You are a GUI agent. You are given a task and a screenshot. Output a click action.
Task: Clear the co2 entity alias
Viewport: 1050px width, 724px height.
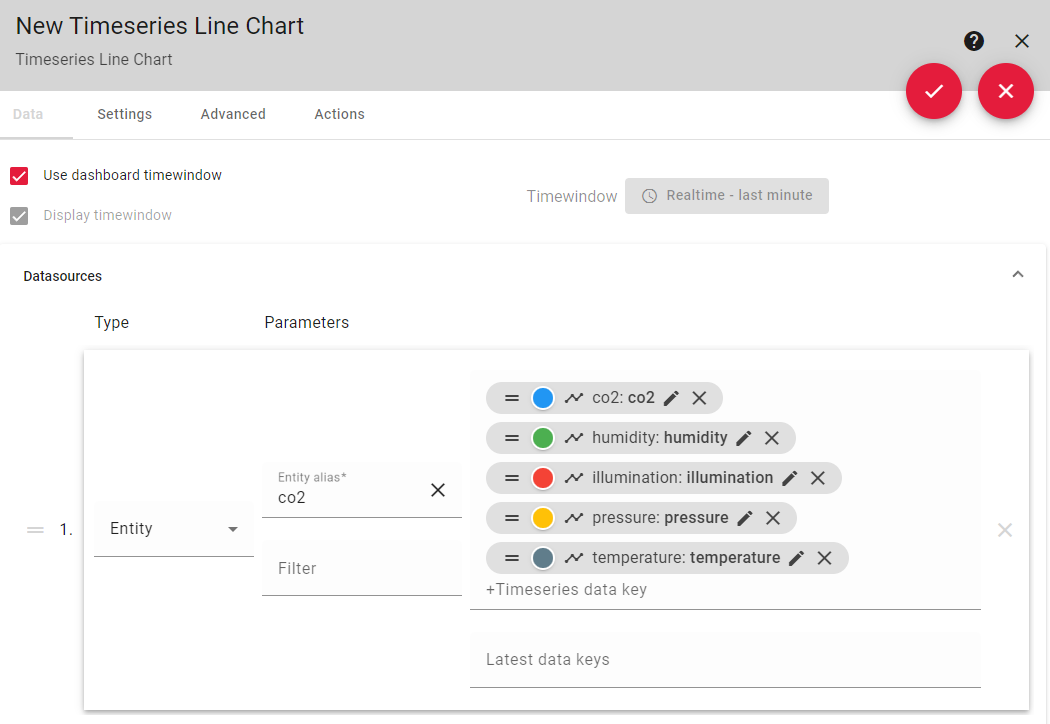438,490
